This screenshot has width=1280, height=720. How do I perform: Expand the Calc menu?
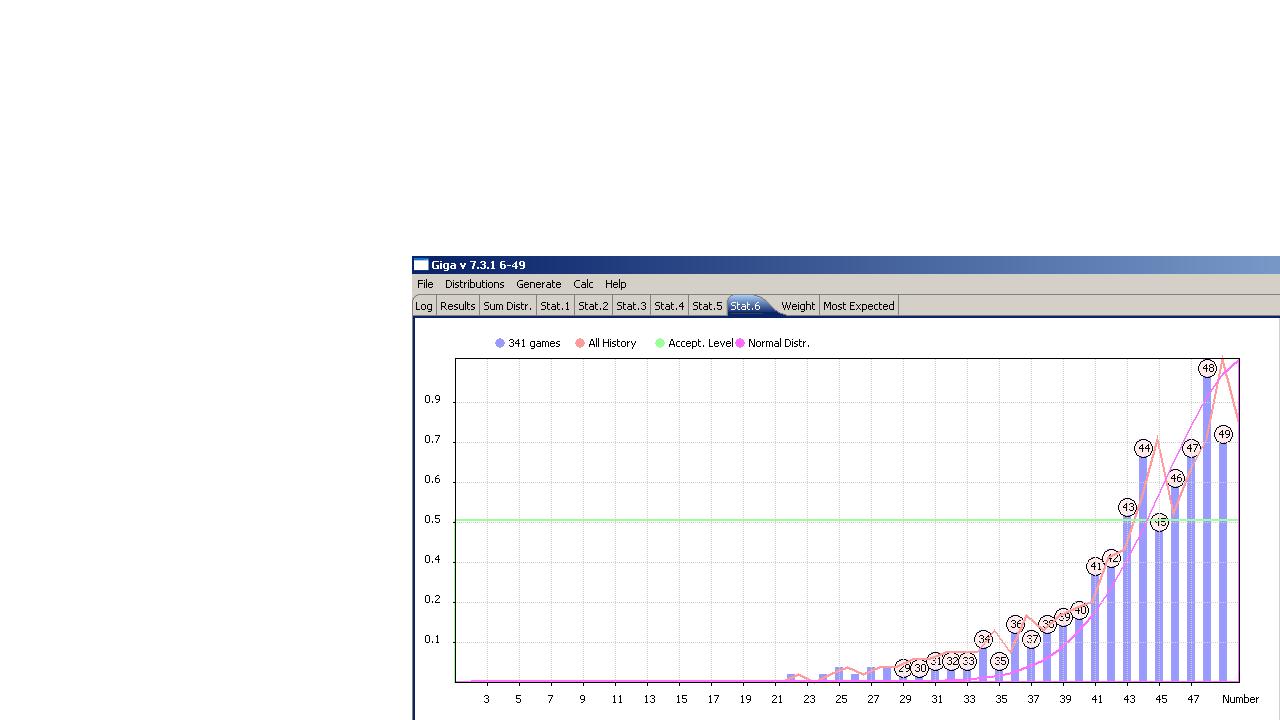click(x=583, y=284)
